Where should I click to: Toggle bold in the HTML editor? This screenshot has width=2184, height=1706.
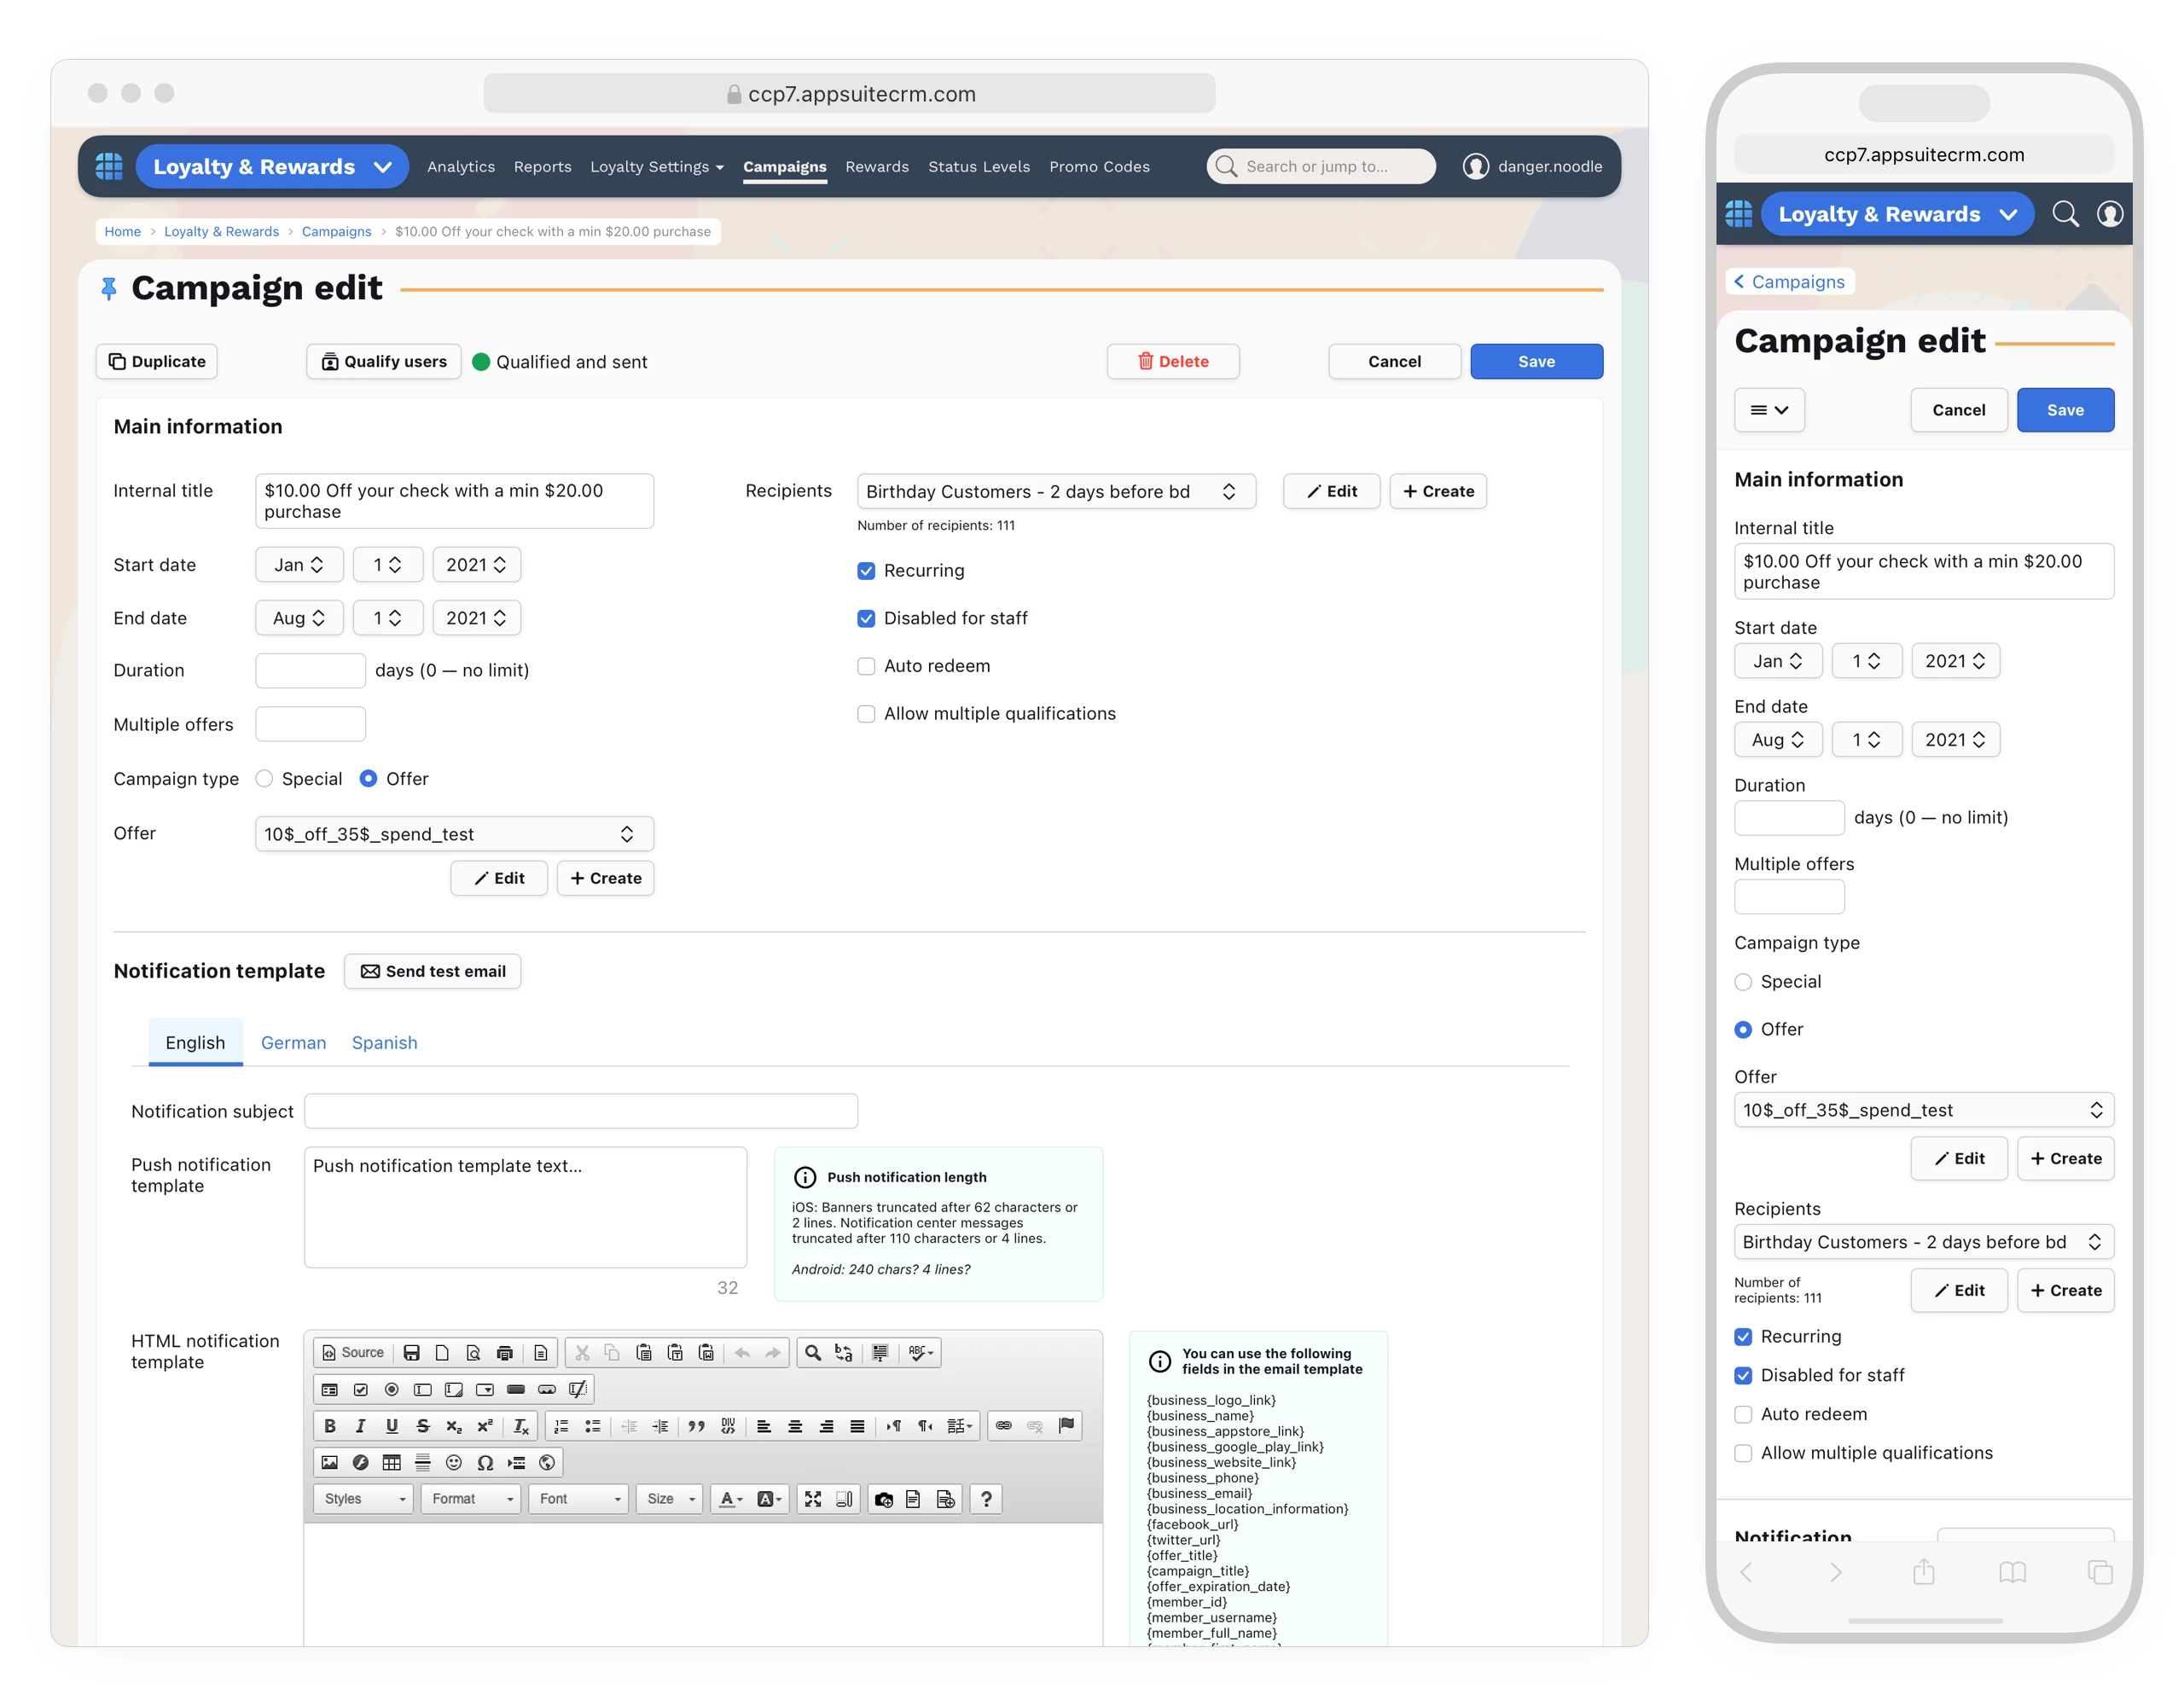330,1426
